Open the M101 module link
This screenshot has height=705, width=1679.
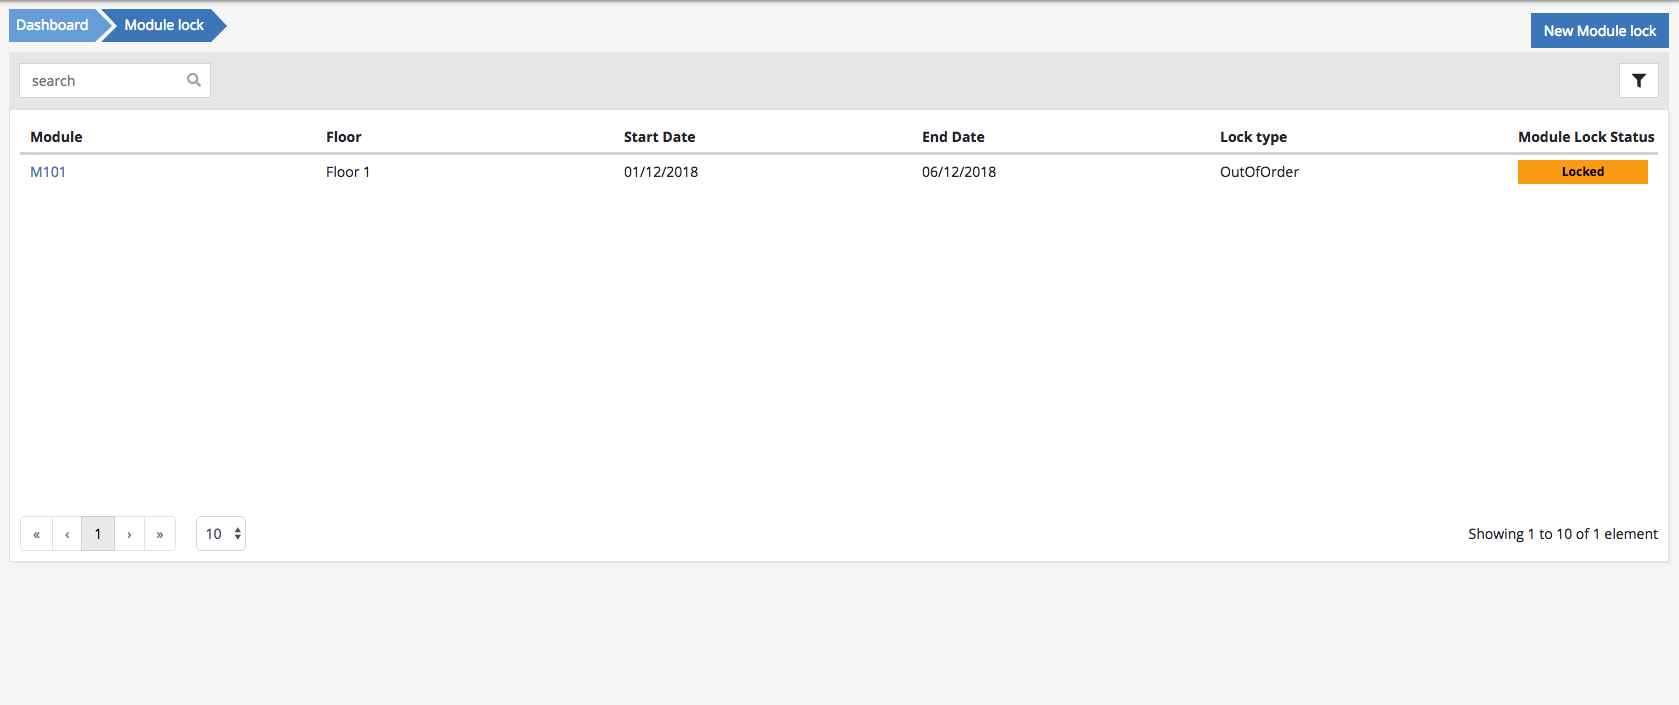tap(48, 172)
